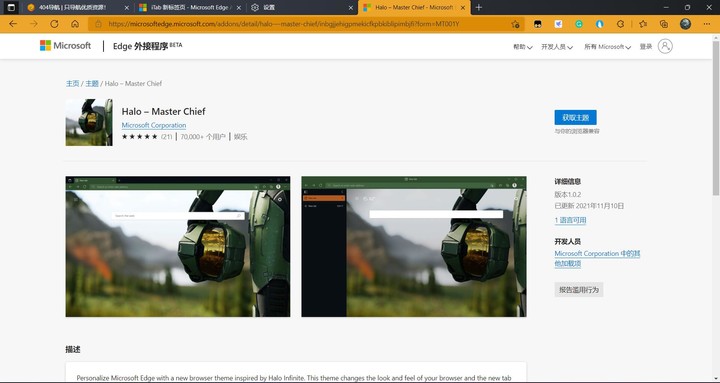
Task: Click the 报告滥用行为 button
Action: (x=579, y=290)
